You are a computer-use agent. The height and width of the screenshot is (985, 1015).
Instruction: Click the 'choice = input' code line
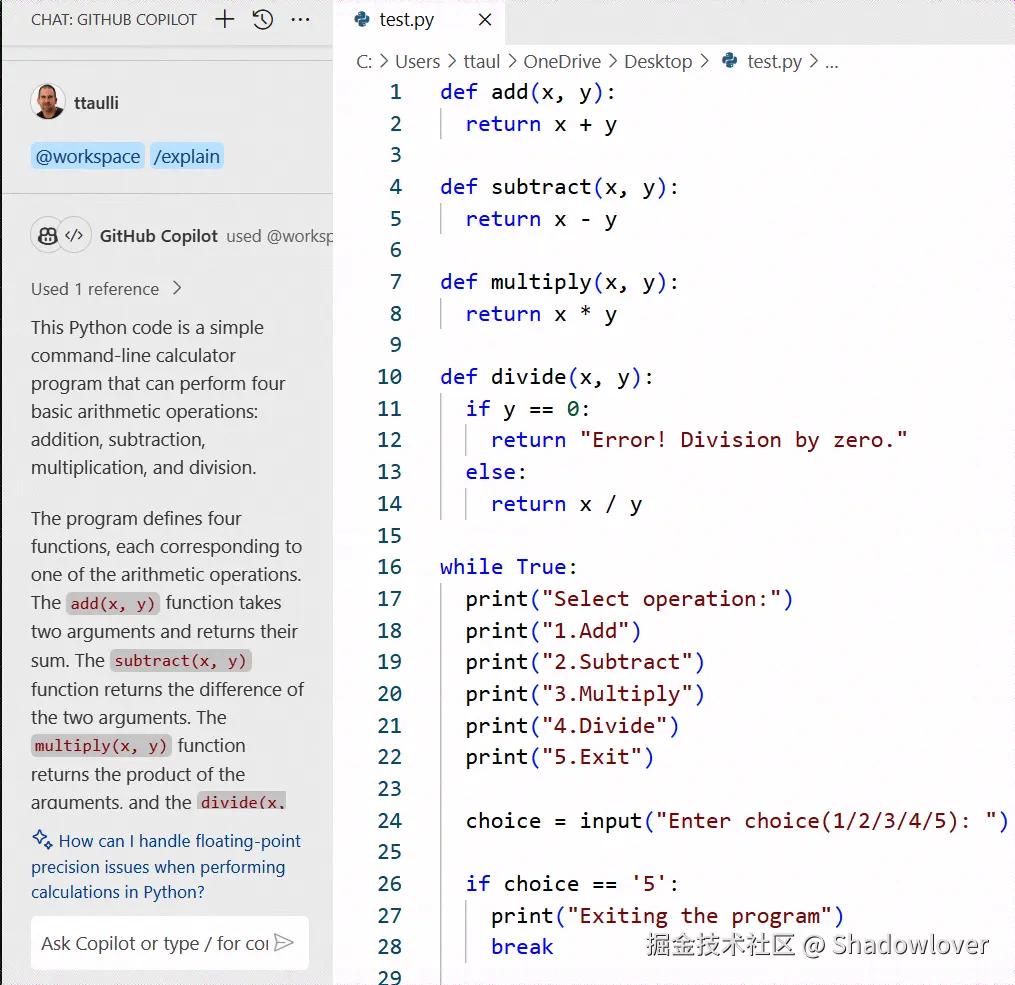point(737,821)
